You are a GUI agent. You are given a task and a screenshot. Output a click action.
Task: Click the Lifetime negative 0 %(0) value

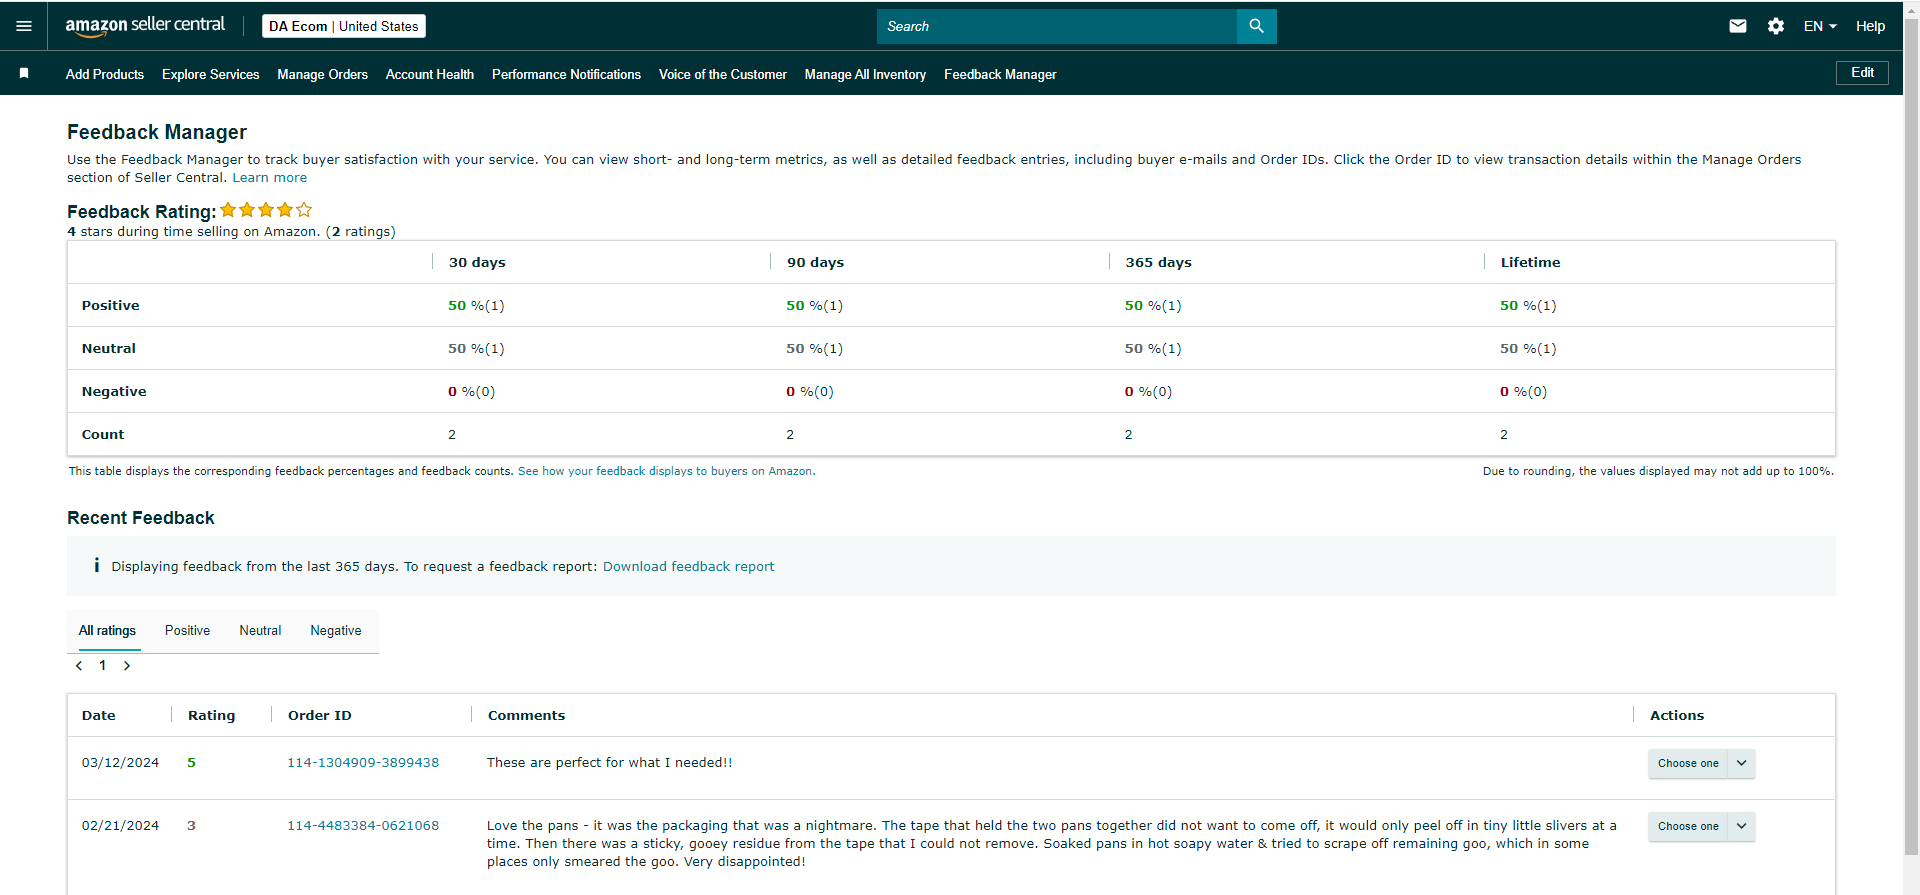point(1523,392)
